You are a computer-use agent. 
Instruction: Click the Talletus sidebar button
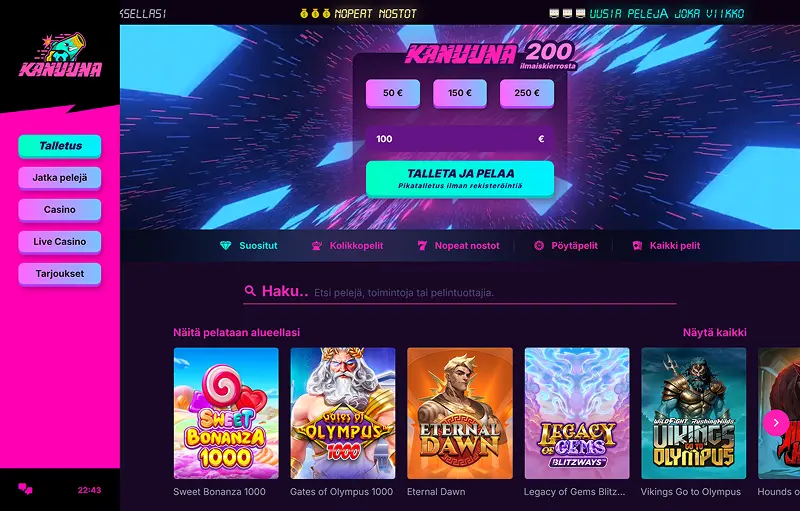(60, 146)
